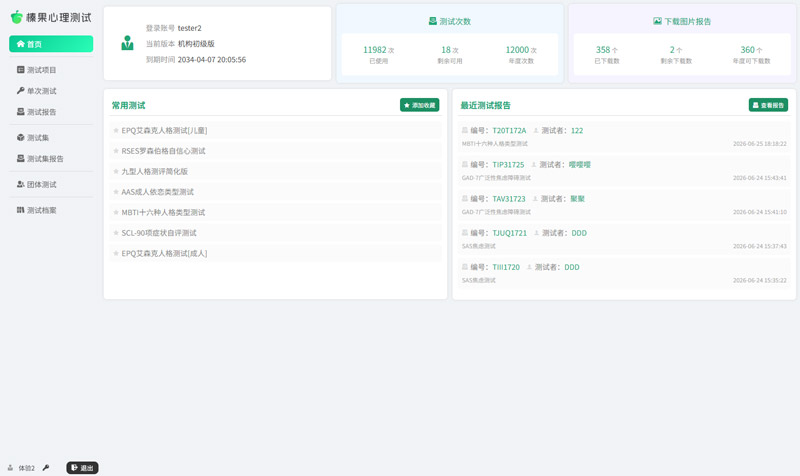
Task: Click the 11982次 已使用 count
Action: tap(379, 50)
